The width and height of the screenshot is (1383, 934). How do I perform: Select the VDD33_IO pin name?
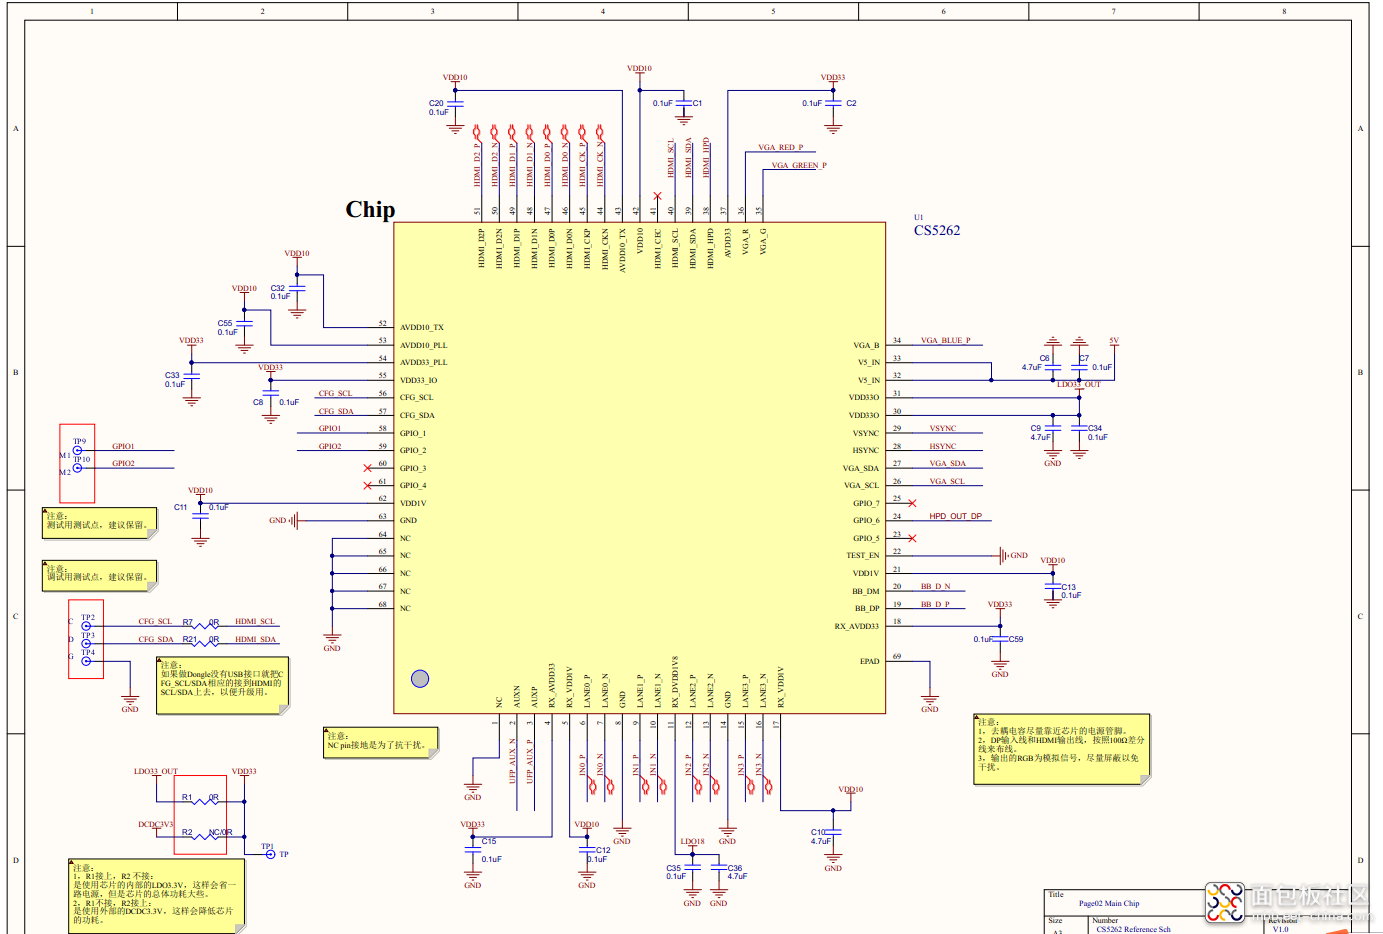pyautogui.click(x=419, y=380)
